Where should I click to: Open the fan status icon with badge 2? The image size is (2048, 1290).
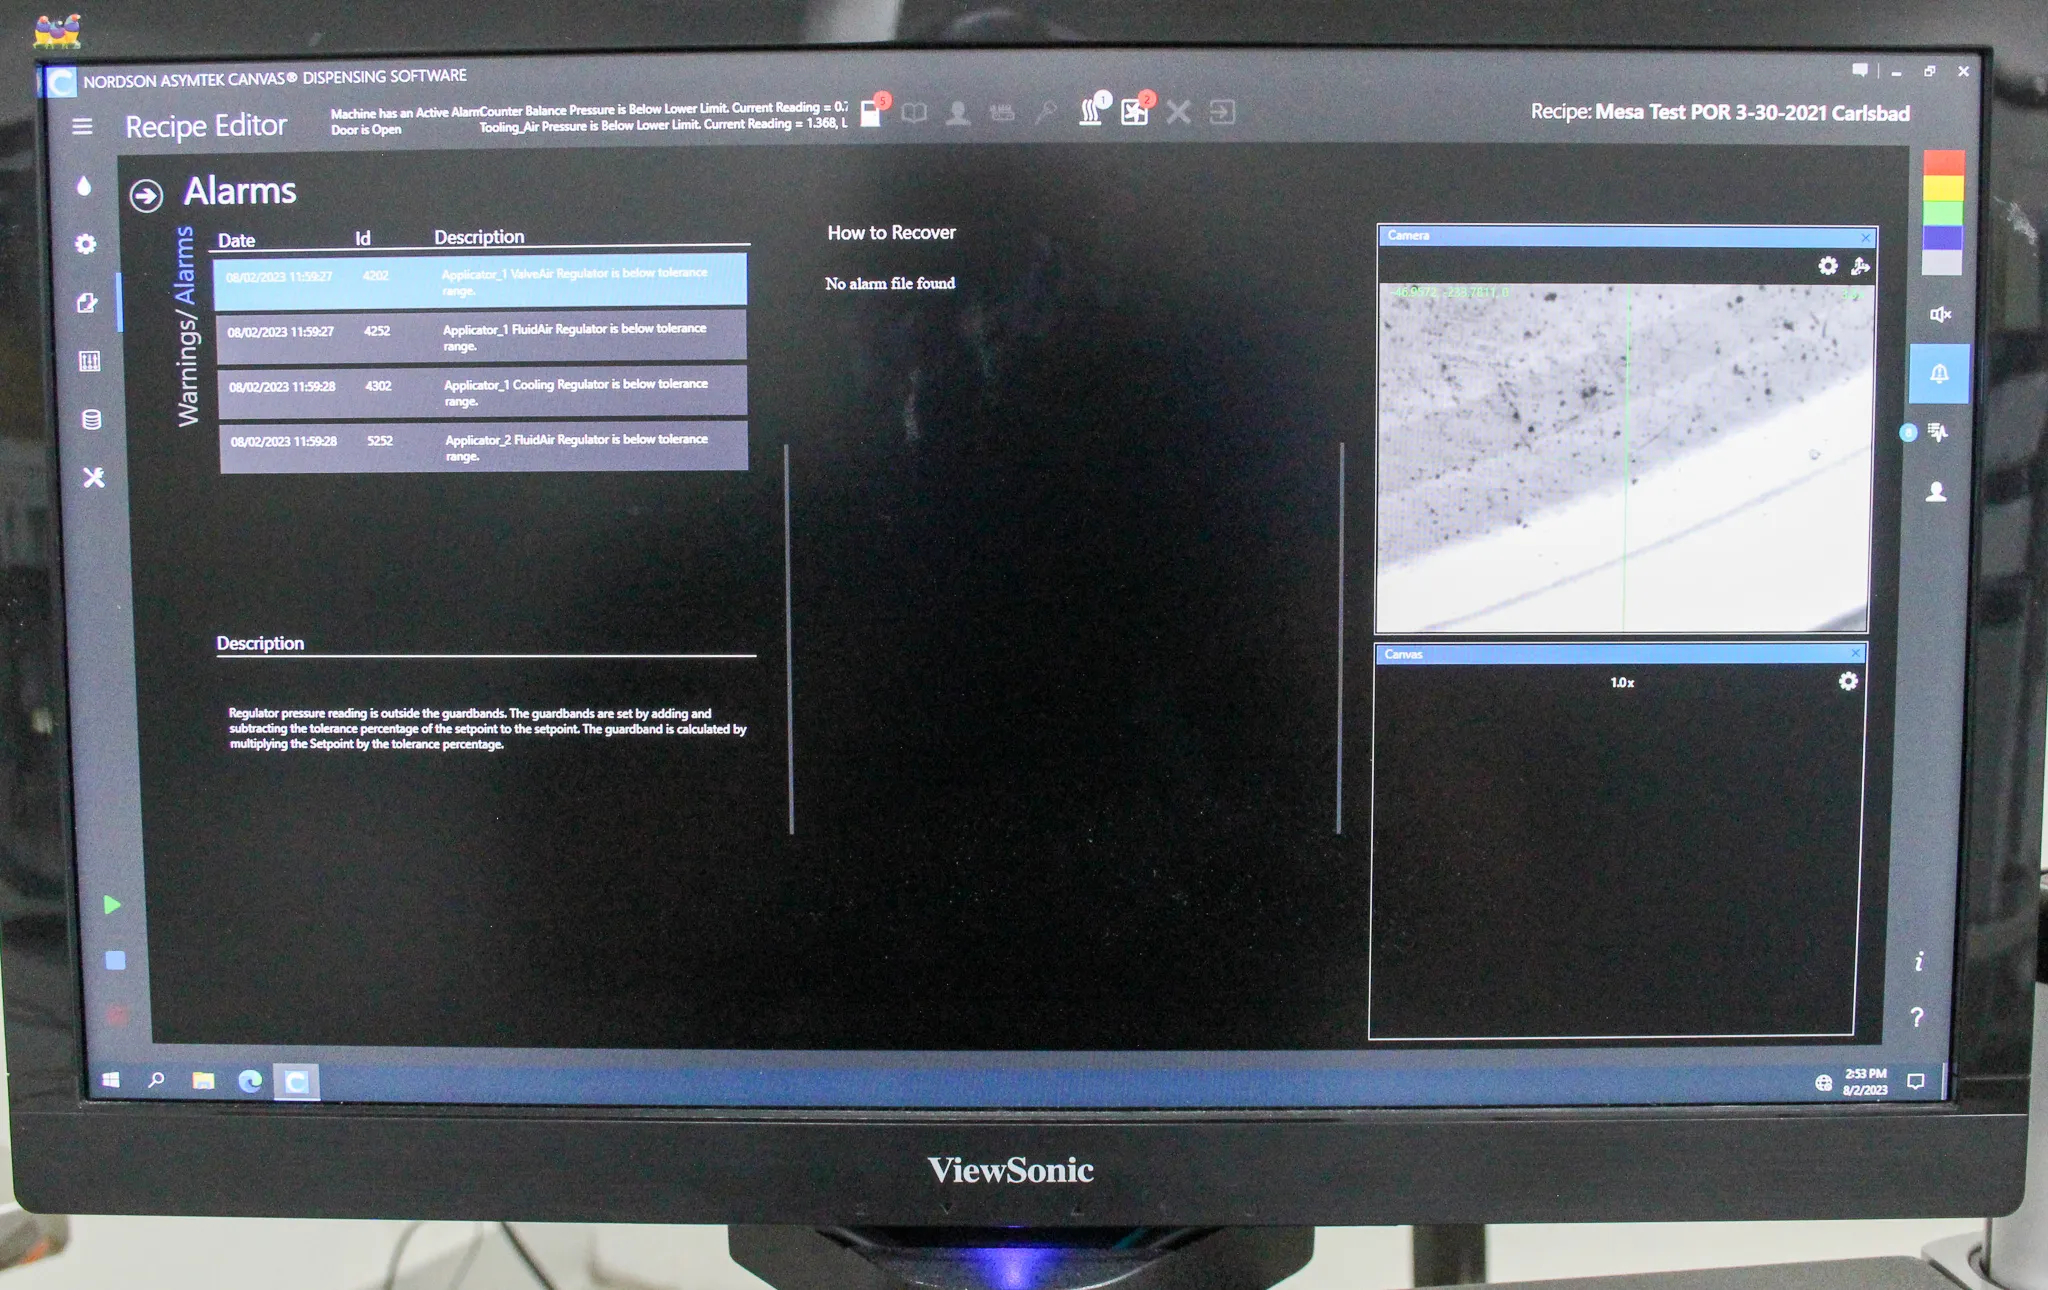coord(1136,110)
